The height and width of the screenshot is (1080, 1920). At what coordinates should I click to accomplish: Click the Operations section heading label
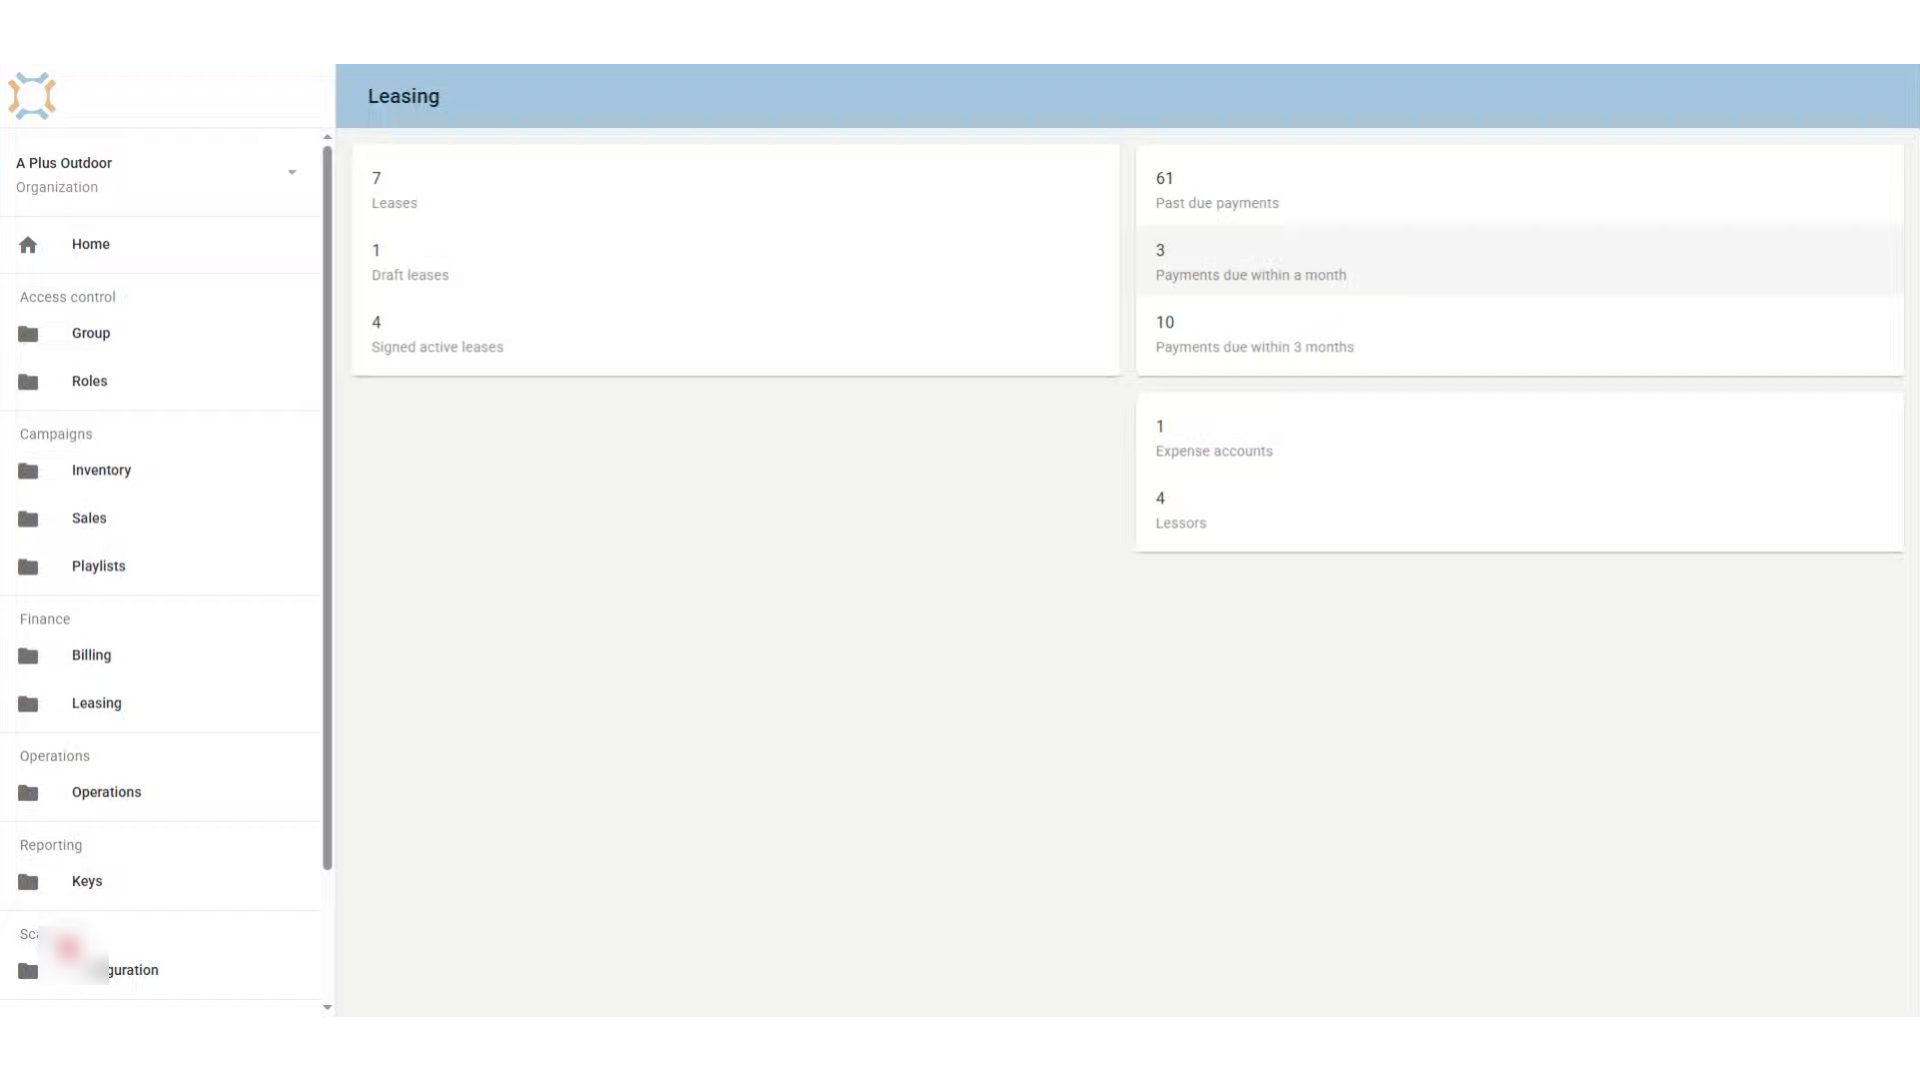[55, 756]
